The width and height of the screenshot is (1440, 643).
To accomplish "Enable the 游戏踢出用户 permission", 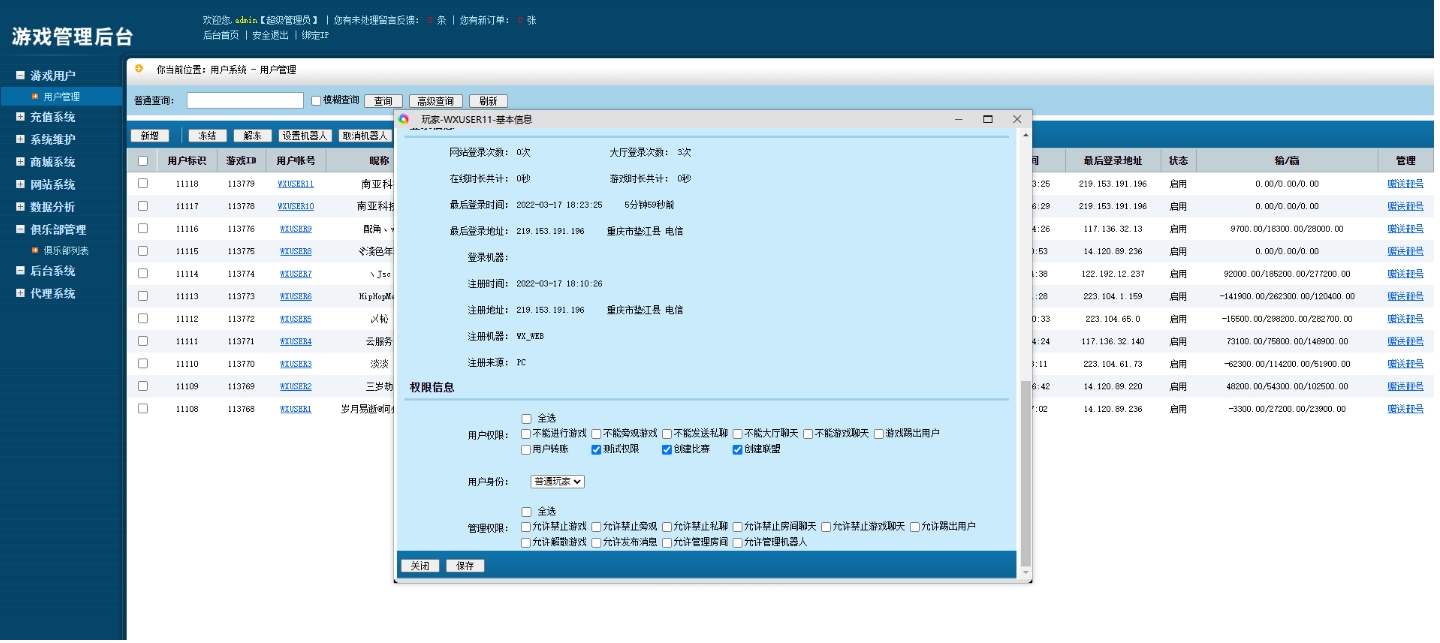I will click(879, 434).
